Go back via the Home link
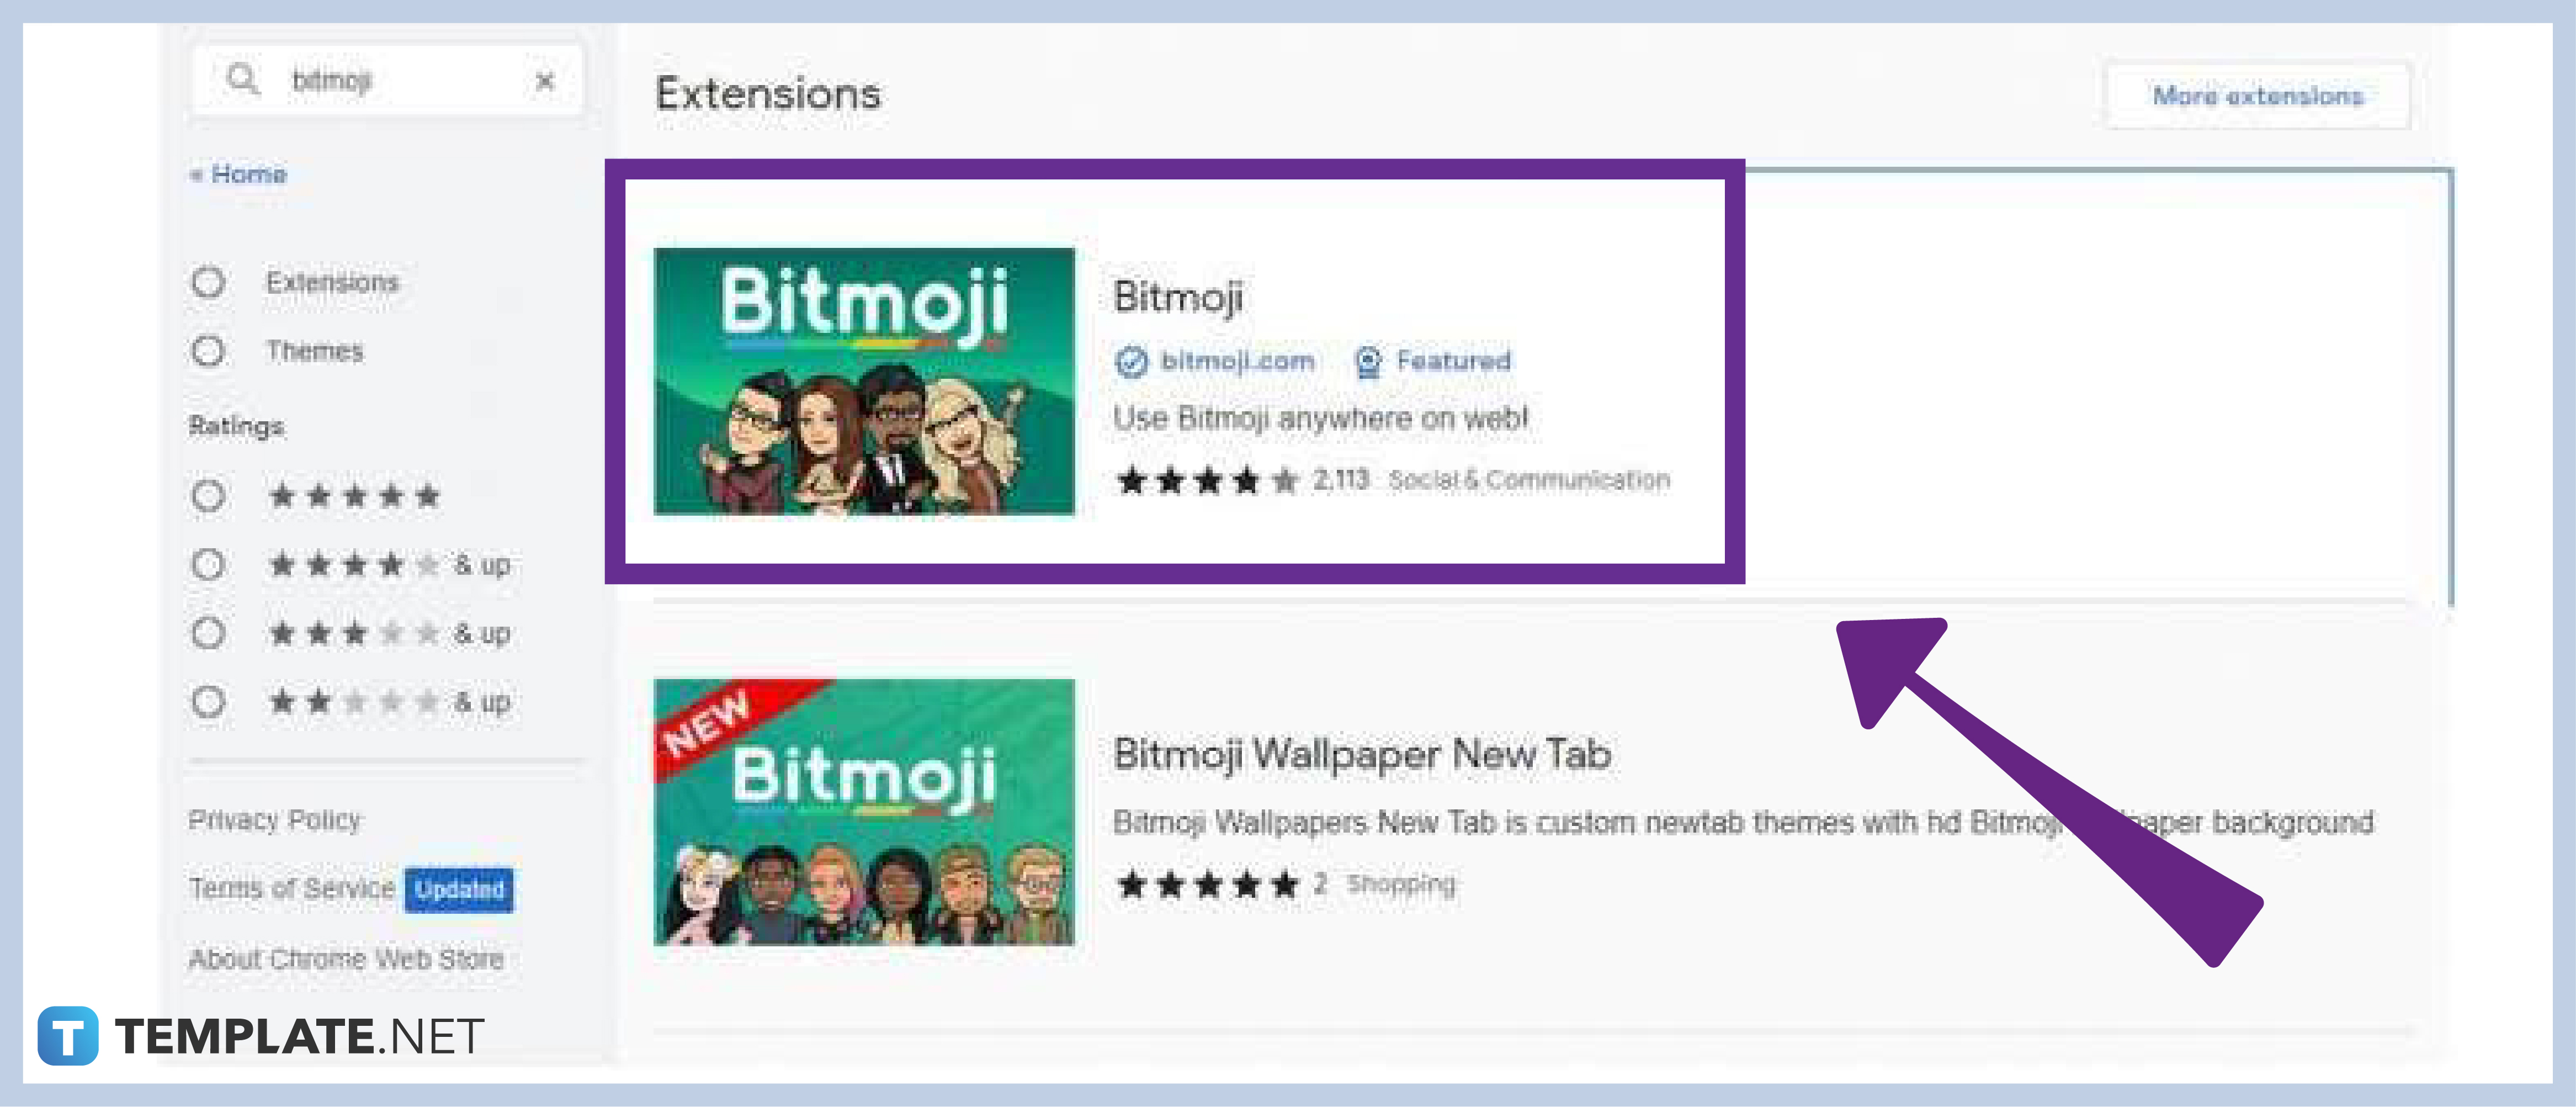 tap(239, 174)
